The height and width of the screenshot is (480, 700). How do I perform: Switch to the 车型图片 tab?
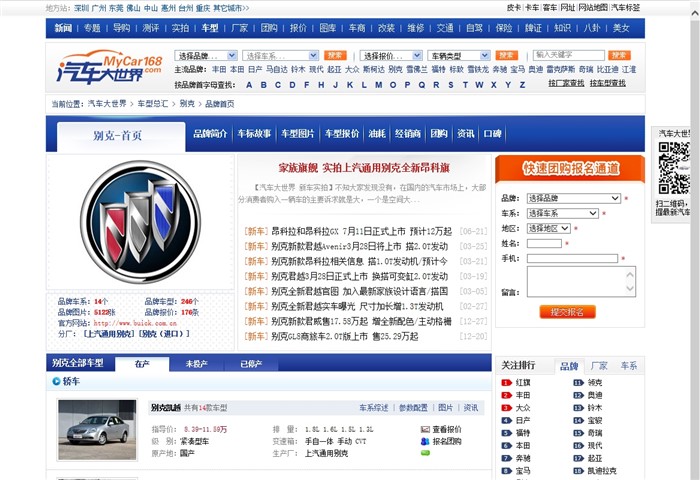[x=297, y=134]
